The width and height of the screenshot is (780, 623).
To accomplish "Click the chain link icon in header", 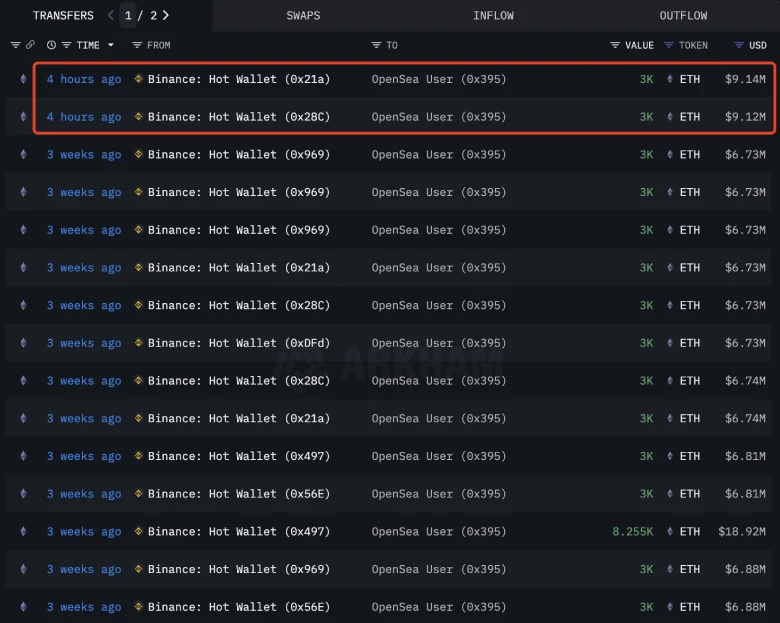I will (x=30, y=45).
